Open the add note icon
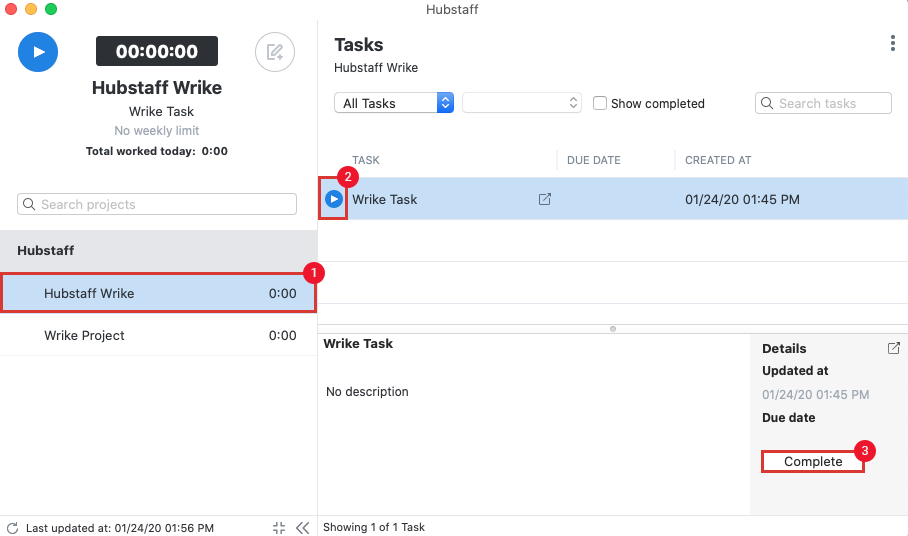 click(275, 52)
